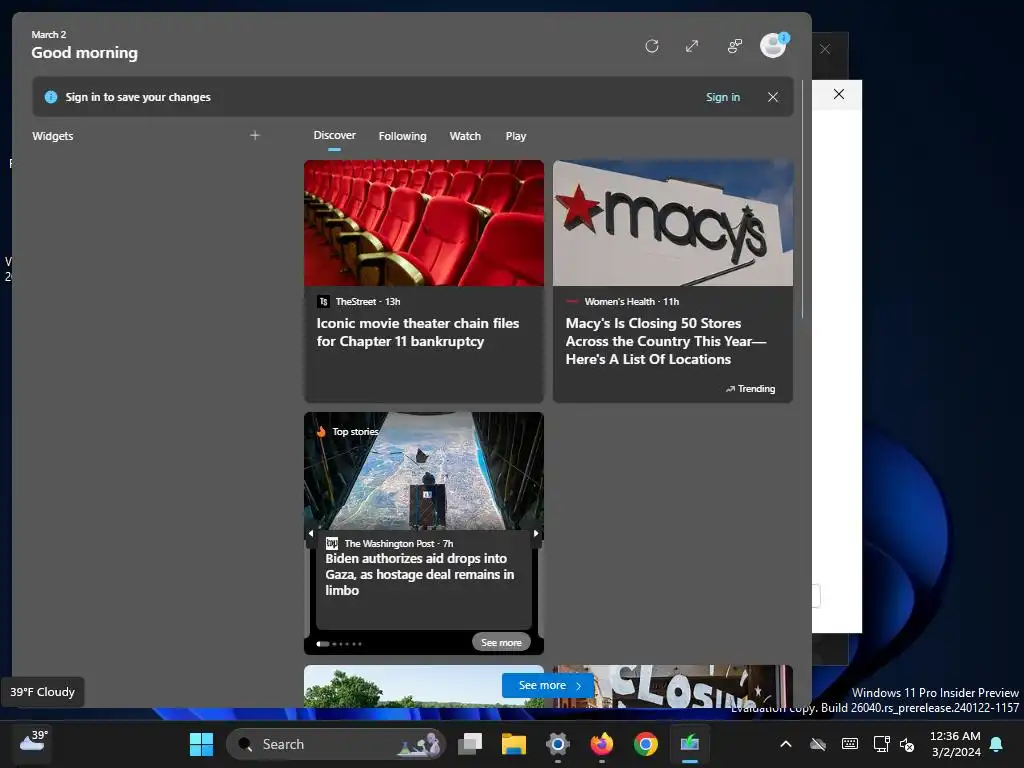Click the Sign in link
This screenshot has width=1024, height=768.
point(722,97)
